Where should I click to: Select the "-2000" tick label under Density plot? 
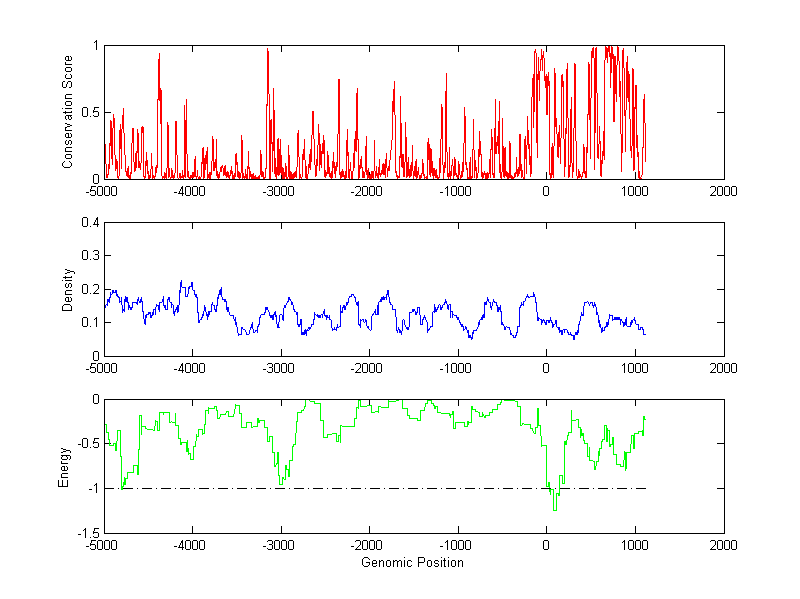pos(368,368)
